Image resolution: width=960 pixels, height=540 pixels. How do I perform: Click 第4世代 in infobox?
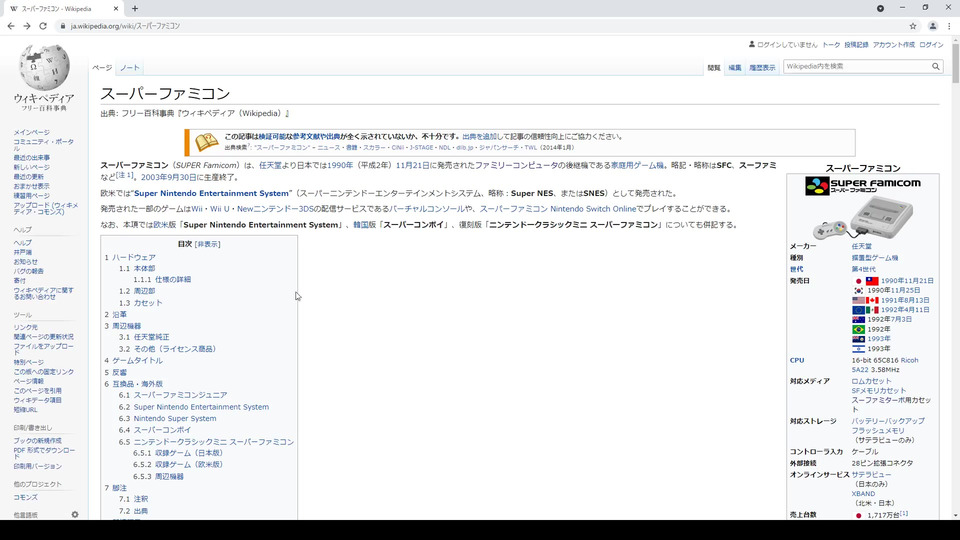pyautogui.click(x=863, y=269)
